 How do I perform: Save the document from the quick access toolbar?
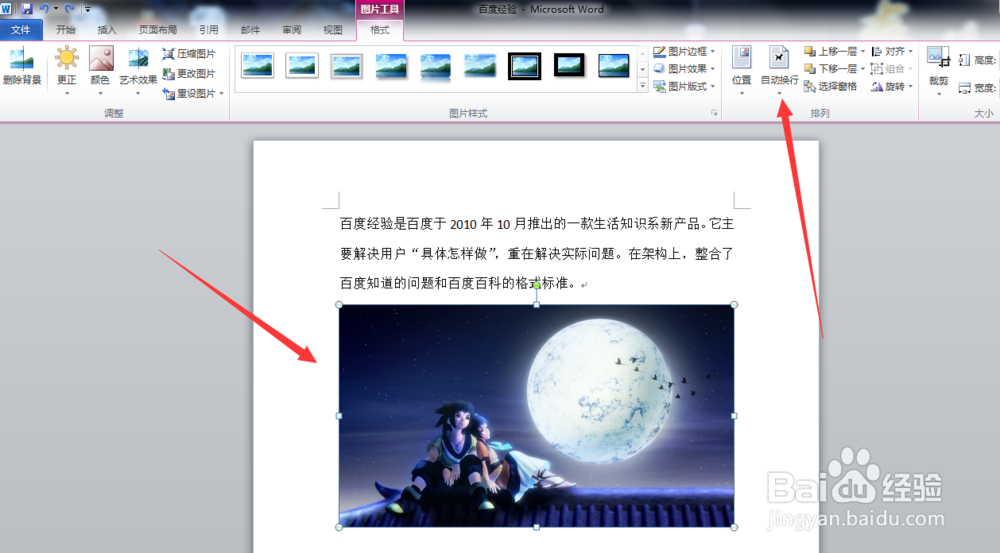pyautogui.click(x=27, y=9)
